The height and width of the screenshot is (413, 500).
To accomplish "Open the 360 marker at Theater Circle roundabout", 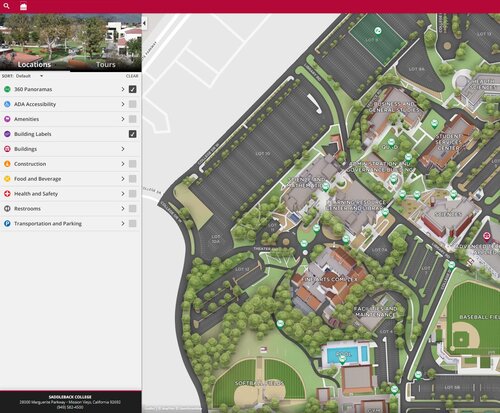I will 304,244.
